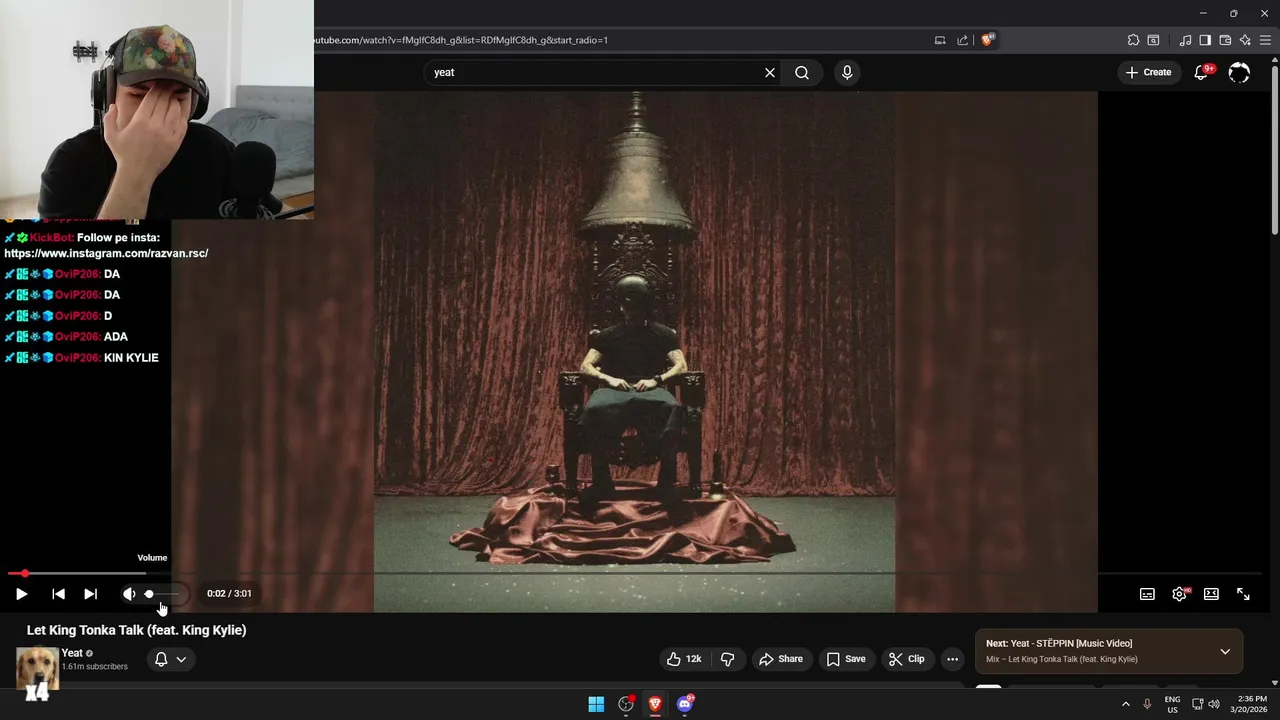Open the Windows Start menu
The image size is (1280, 720).
[x=596, y=704]
